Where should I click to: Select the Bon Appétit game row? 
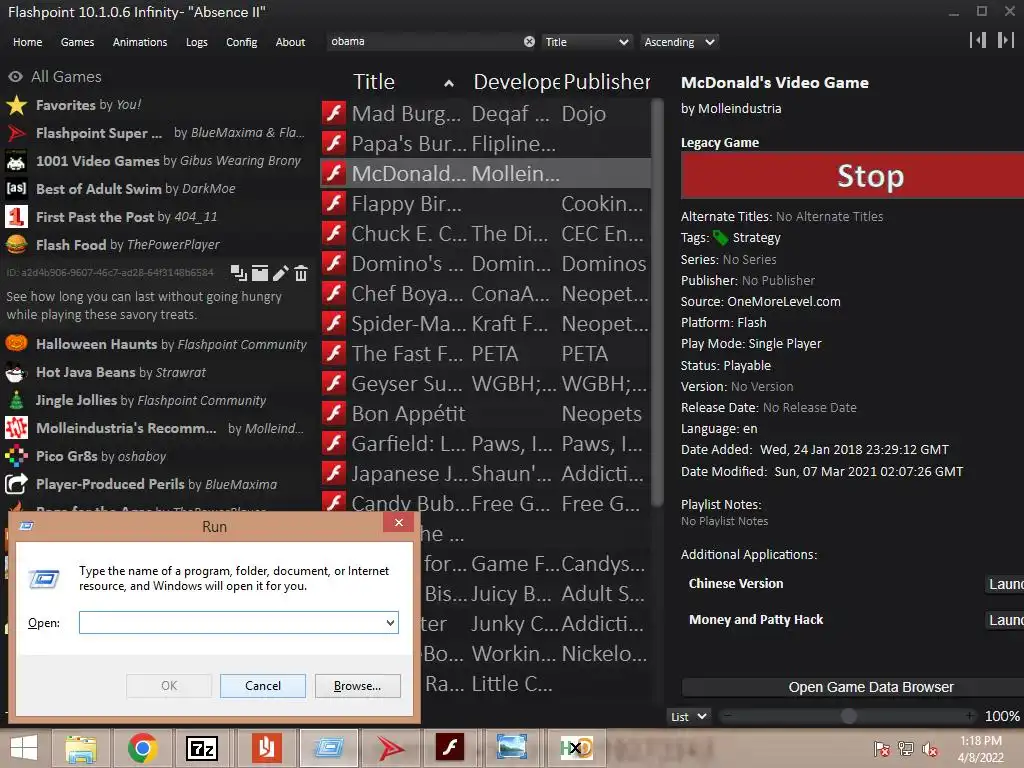pyautogui.click(x=485, y=413)
